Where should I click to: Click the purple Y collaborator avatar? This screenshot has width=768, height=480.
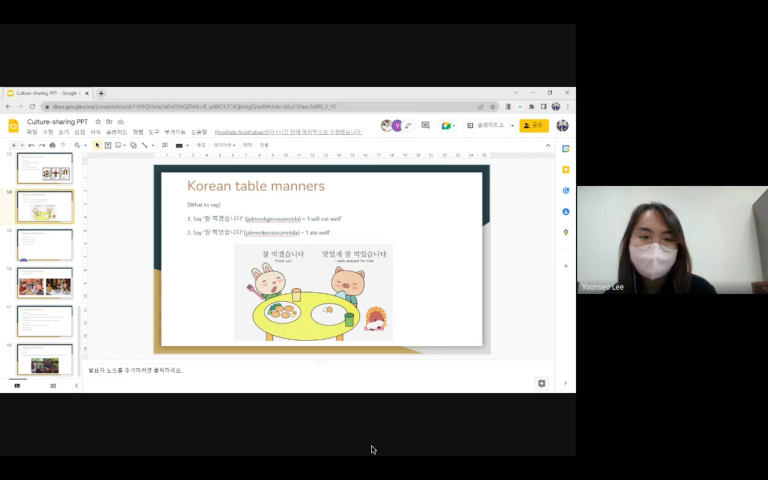pos(397,126)
